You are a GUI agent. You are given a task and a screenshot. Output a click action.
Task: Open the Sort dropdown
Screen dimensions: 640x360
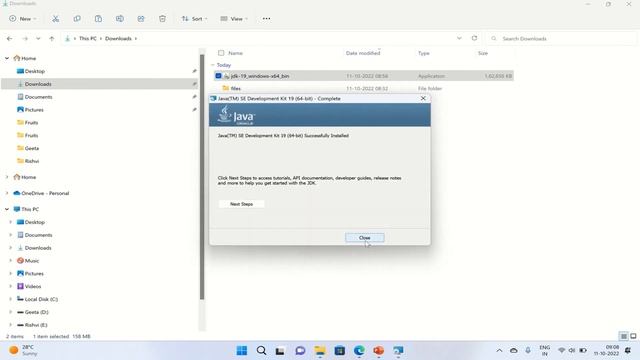[194, 19]
